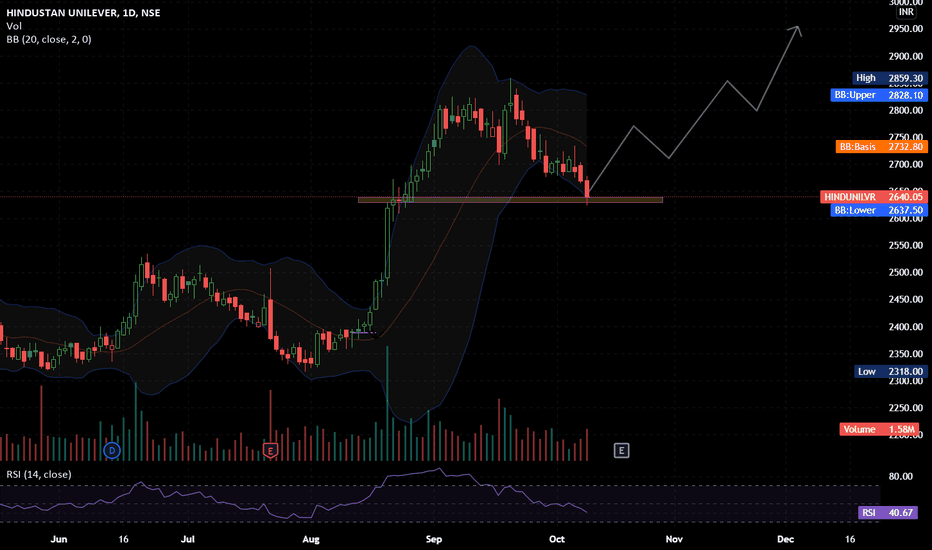Click the upcoming earnings 'E' marker near Nov
This screenshot has height=550, width=932.
point(621,451)
